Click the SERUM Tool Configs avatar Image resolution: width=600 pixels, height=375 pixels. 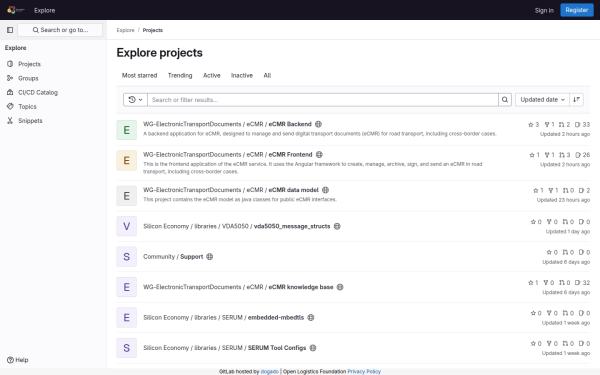pyautogui.click(x=127, y=348)
